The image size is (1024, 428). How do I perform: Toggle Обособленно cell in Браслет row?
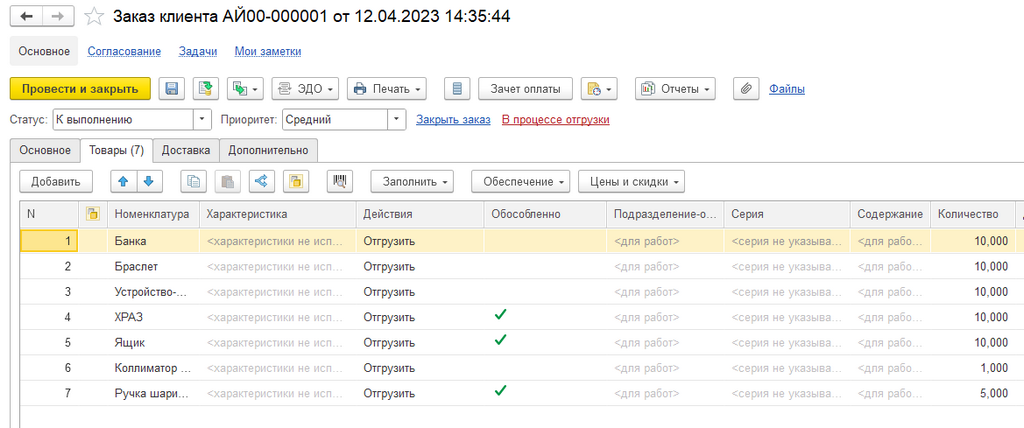pyautogui.click(x=545, y=267)
